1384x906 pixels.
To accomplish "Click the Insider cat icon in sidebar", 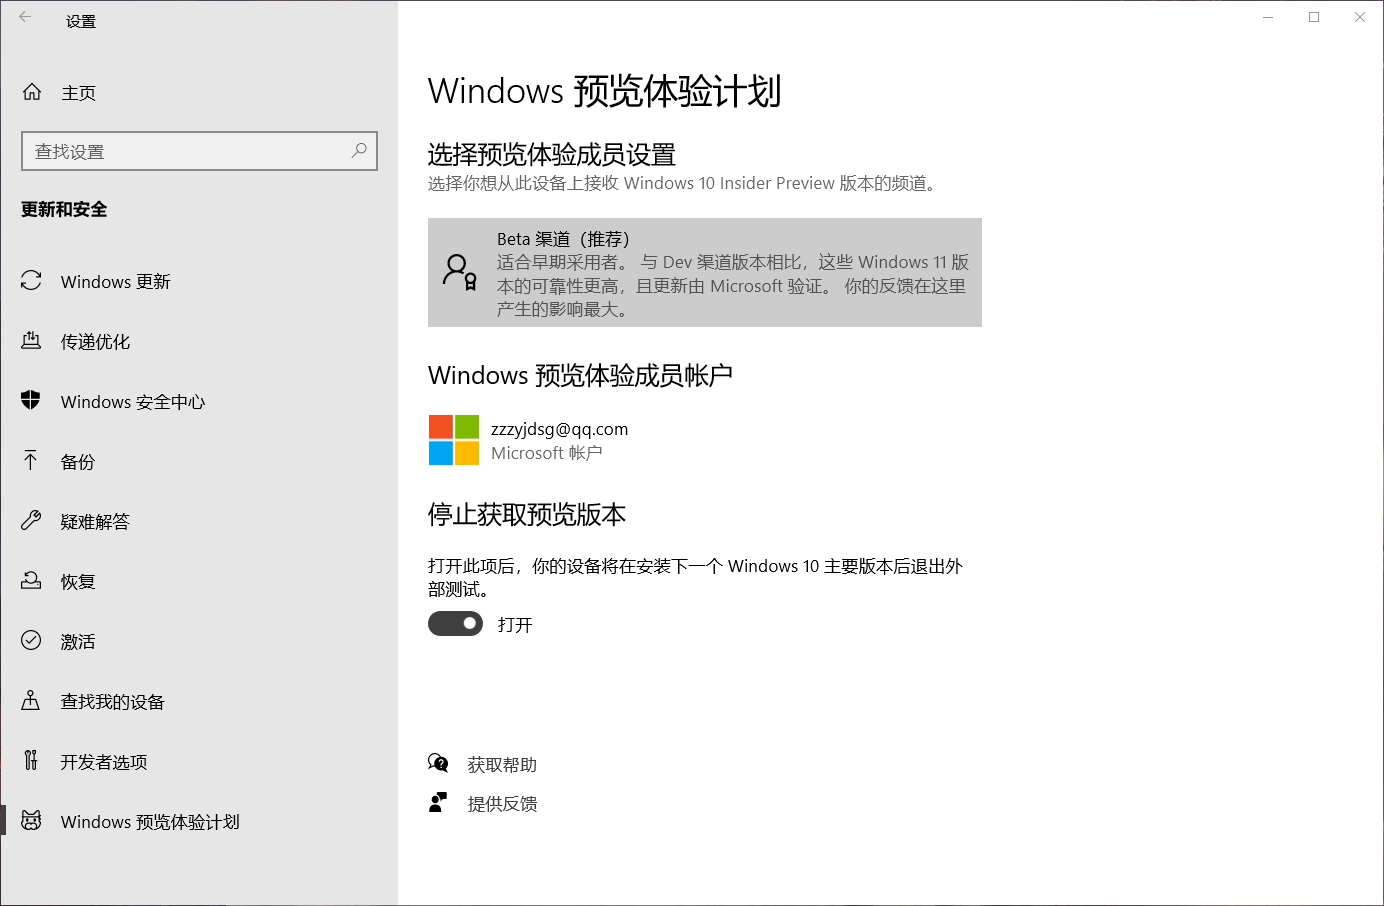I will [x=31, y=820].
